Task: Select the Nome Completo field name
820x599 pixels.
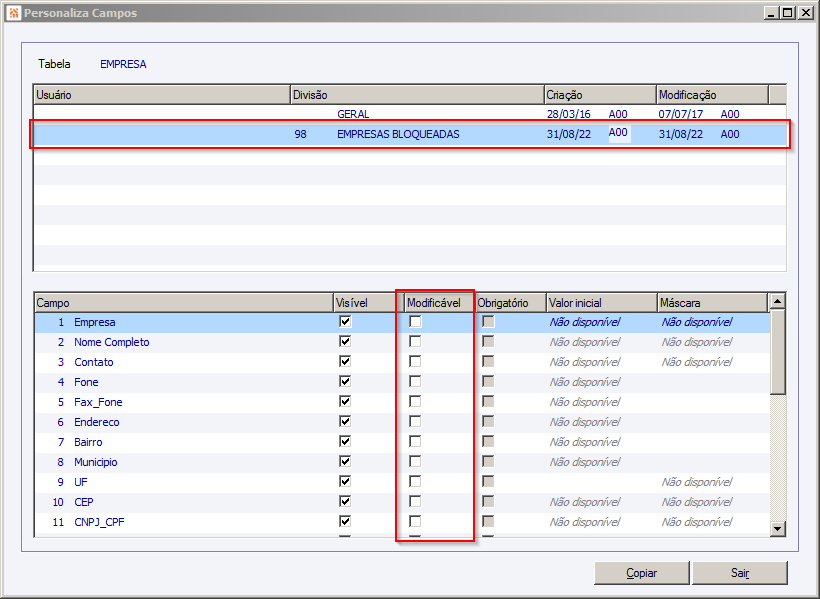Action: 112,342
